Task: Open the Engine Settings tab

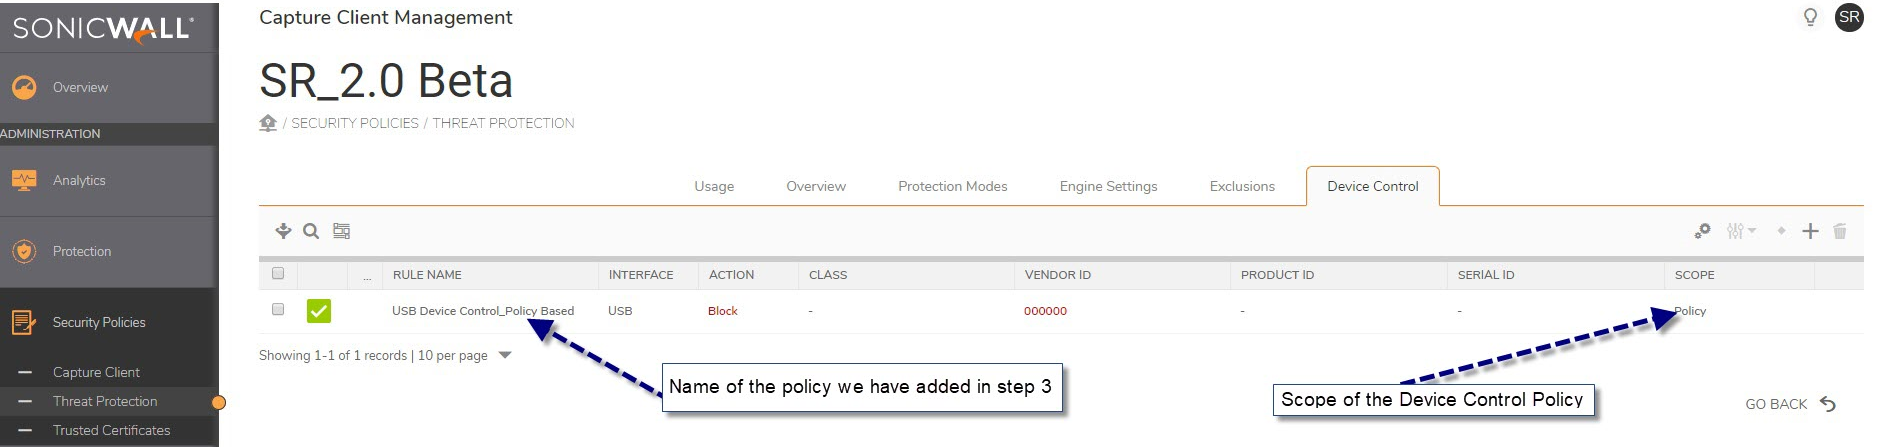Action: pyautogui.click(x=1108, y=186)
